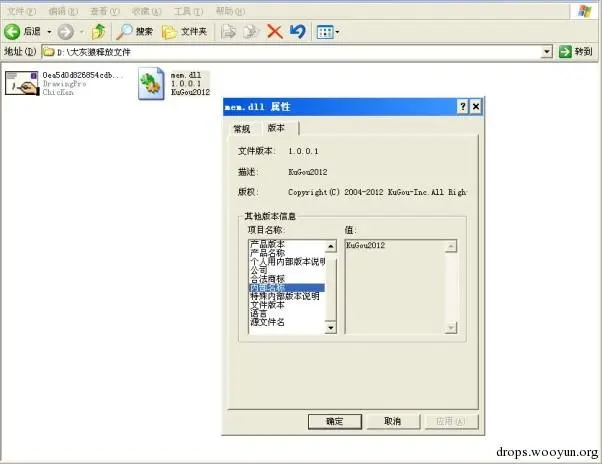The width and height of the screenshot is (602, 464).
Task: Click the folder icon in address bar
Action: click(48, 52)
